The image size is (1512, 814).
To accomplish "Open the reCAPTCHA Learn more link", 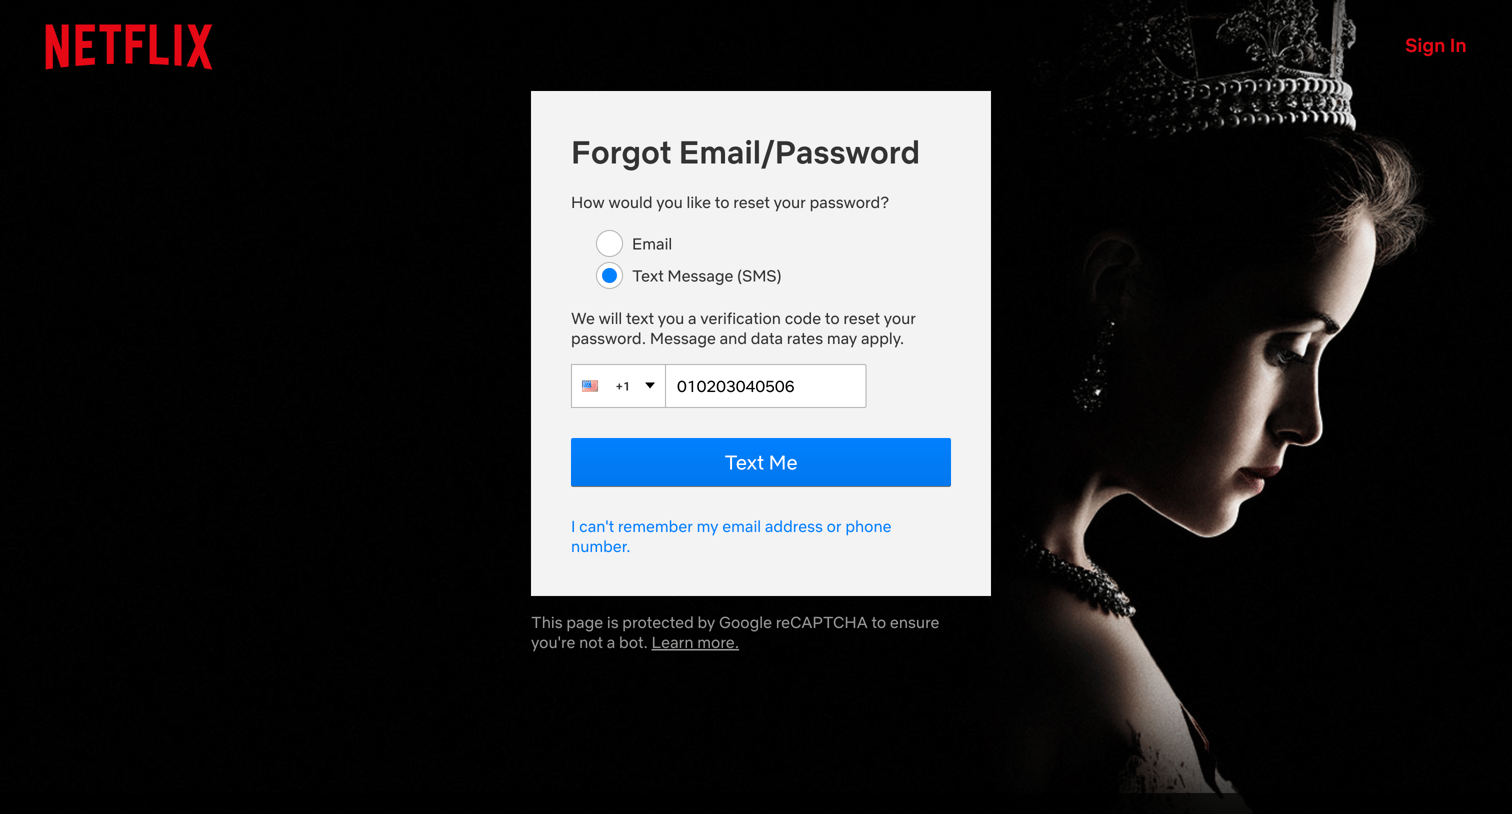I will (x=695, y=643).
